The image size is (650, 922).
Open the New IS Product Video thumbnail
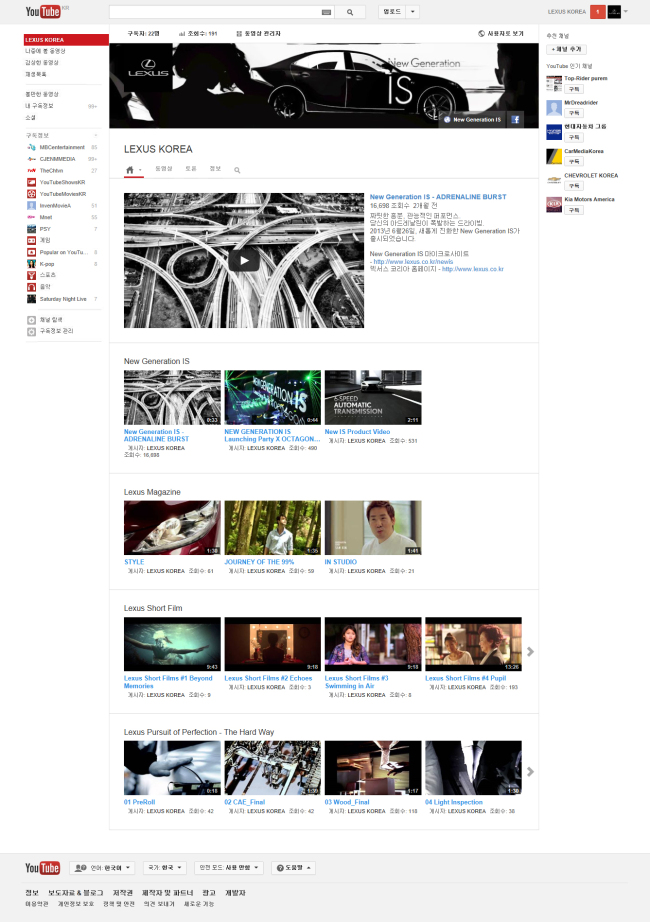[373, 397]
